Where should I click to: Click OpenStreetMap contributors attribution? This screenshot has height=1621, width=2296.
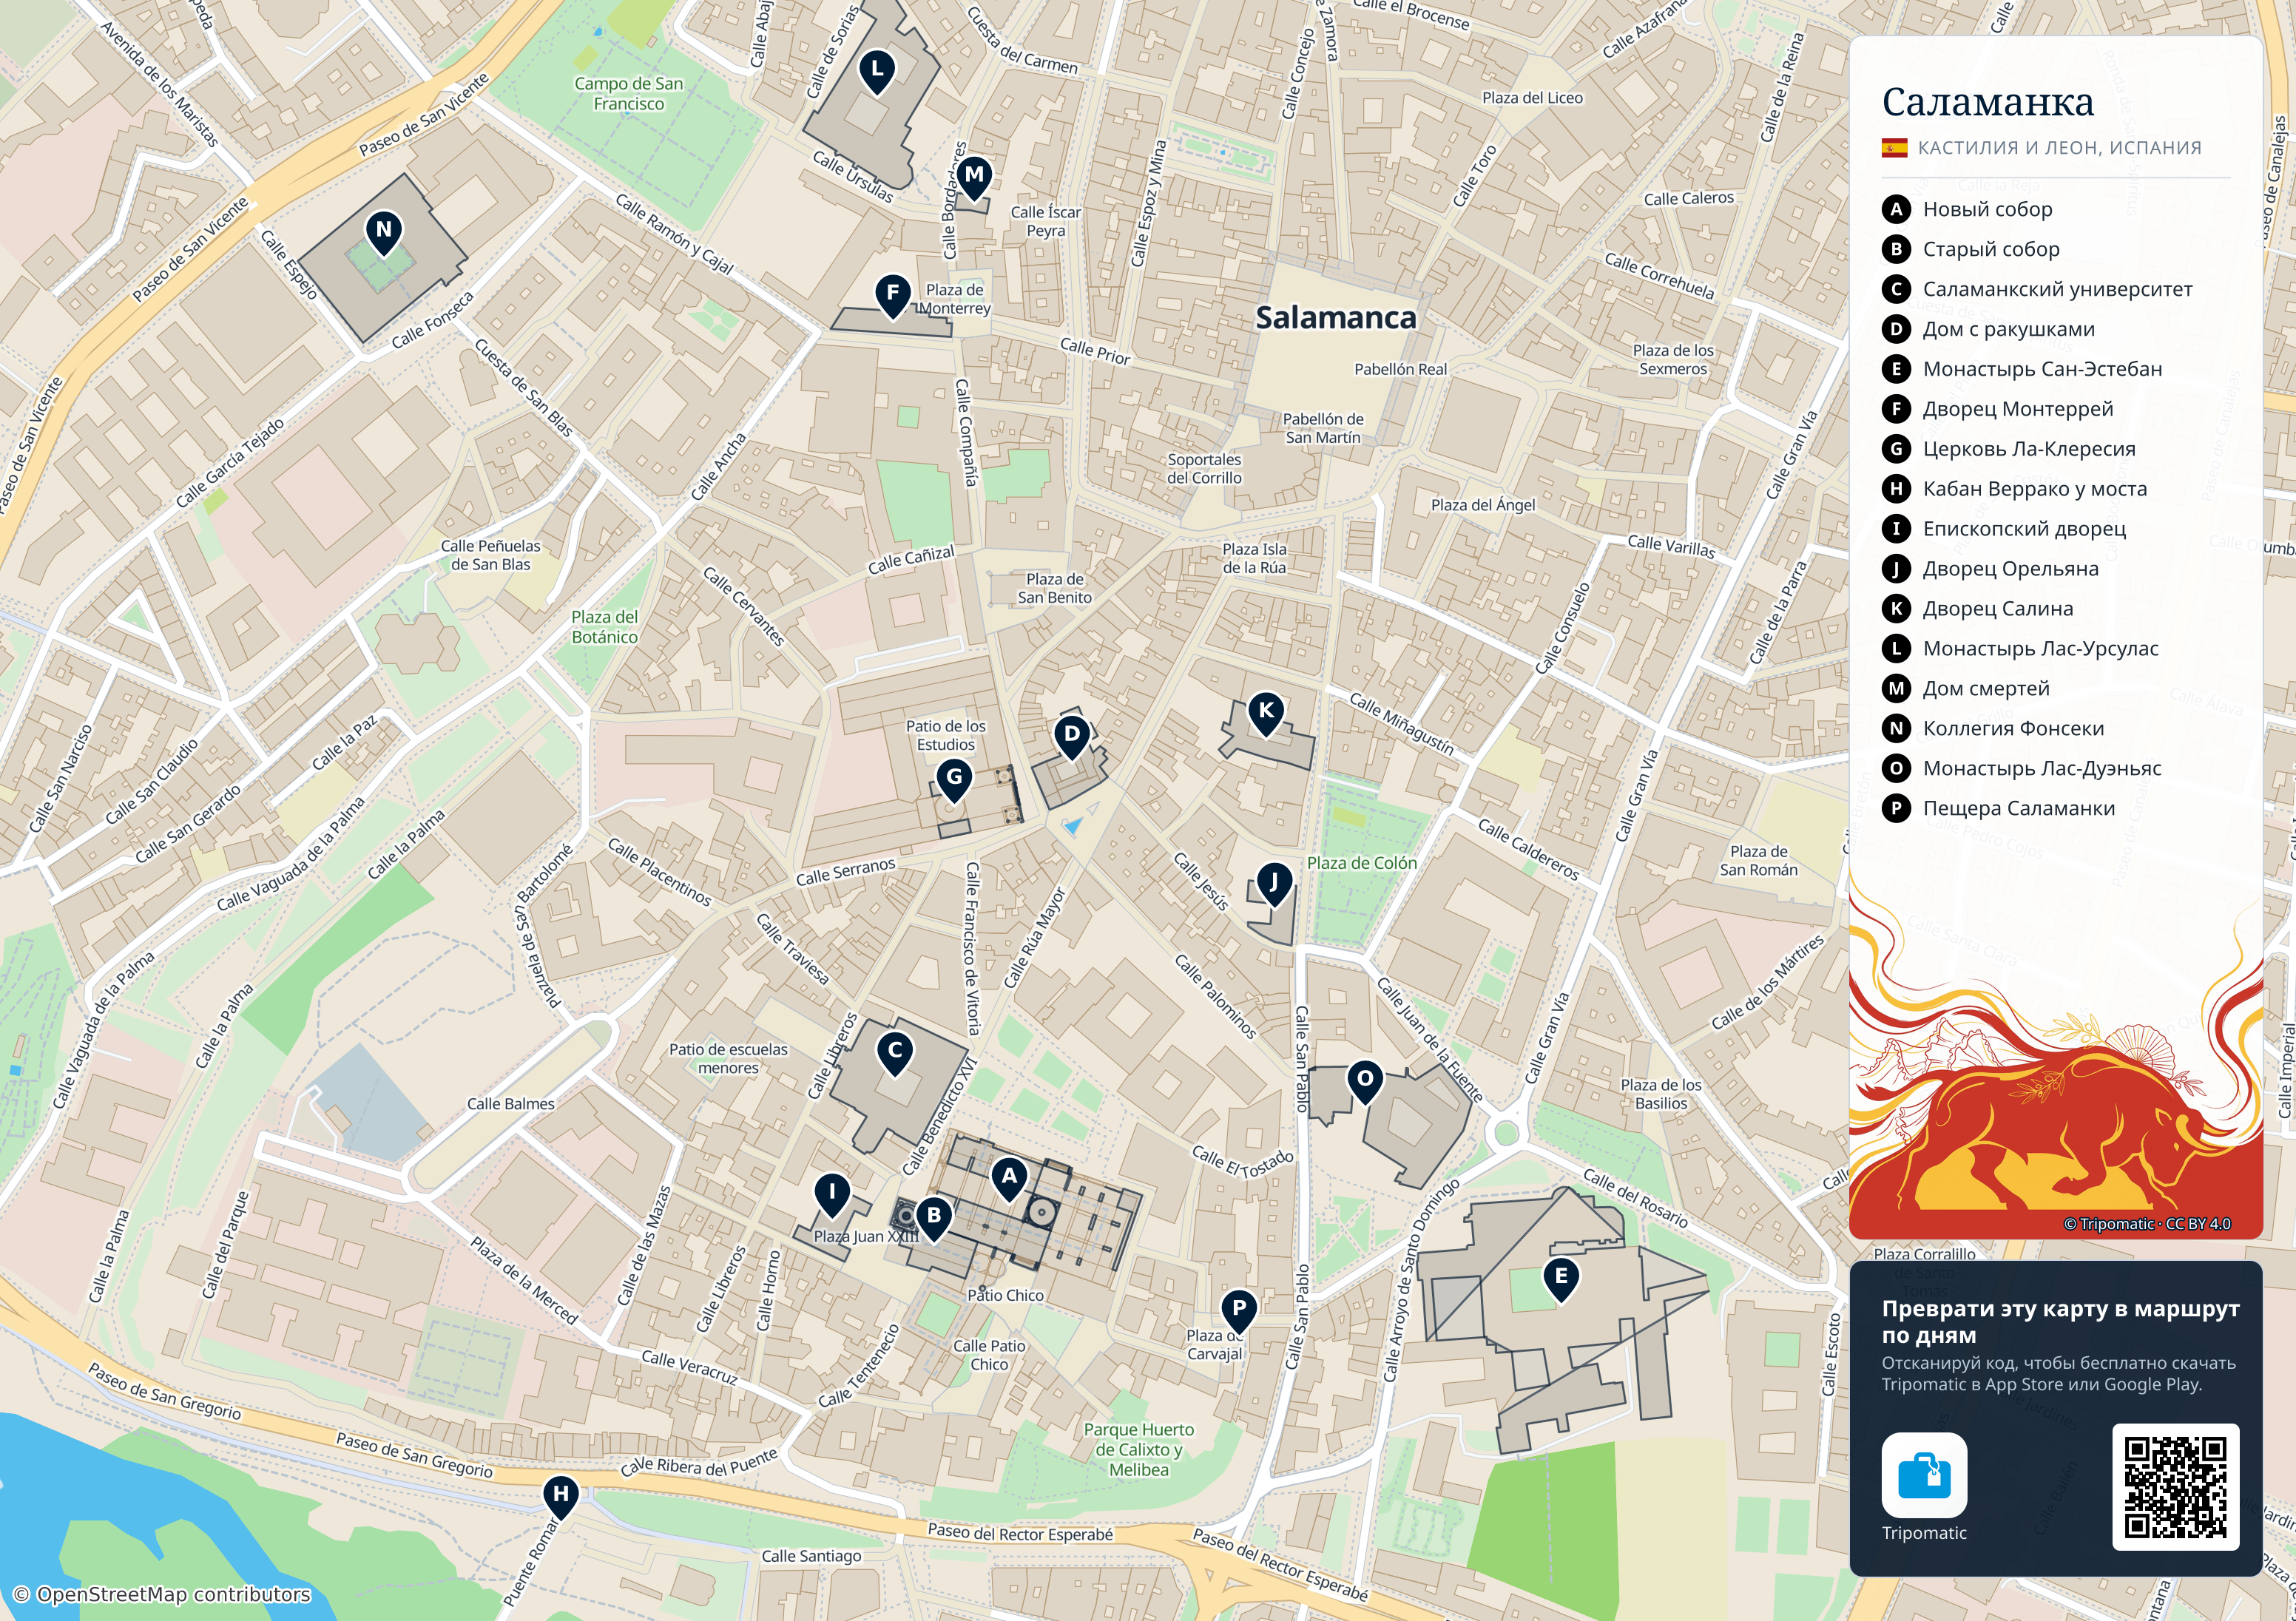coord(161,1595)
